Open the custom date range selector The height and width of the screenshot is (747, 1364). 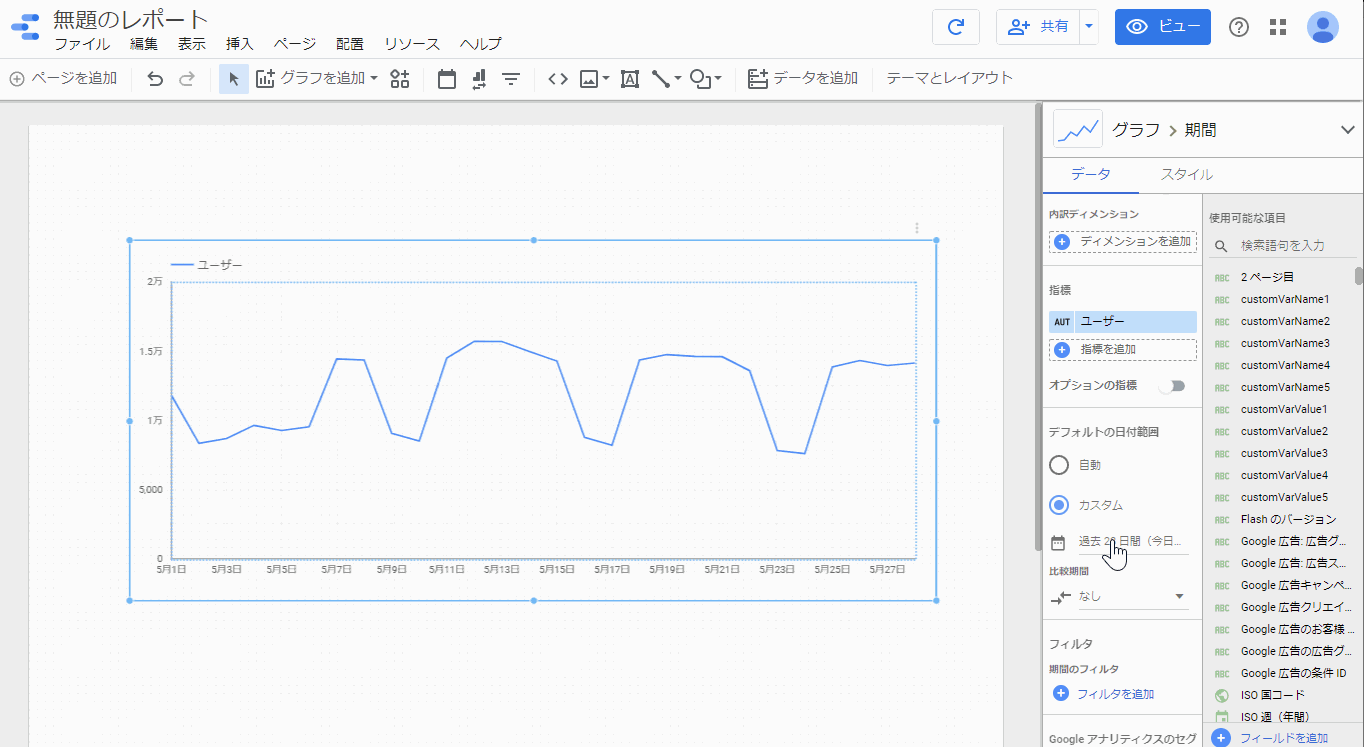coord(1132,541)
